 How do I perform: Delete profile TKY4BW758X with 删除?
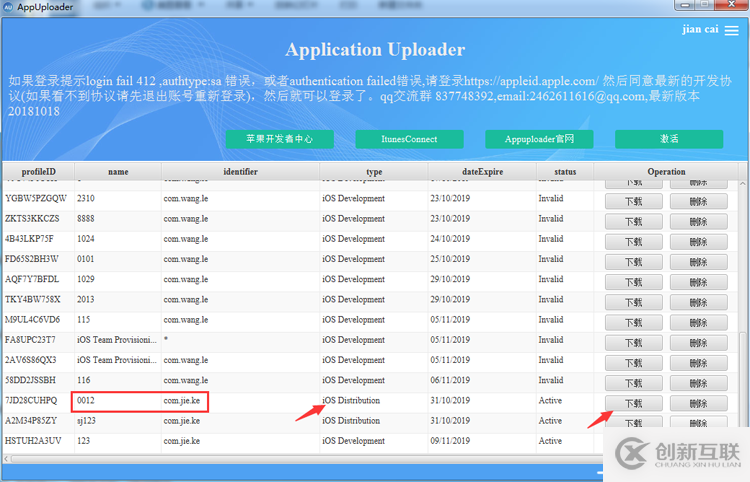[x=698, y=303]
